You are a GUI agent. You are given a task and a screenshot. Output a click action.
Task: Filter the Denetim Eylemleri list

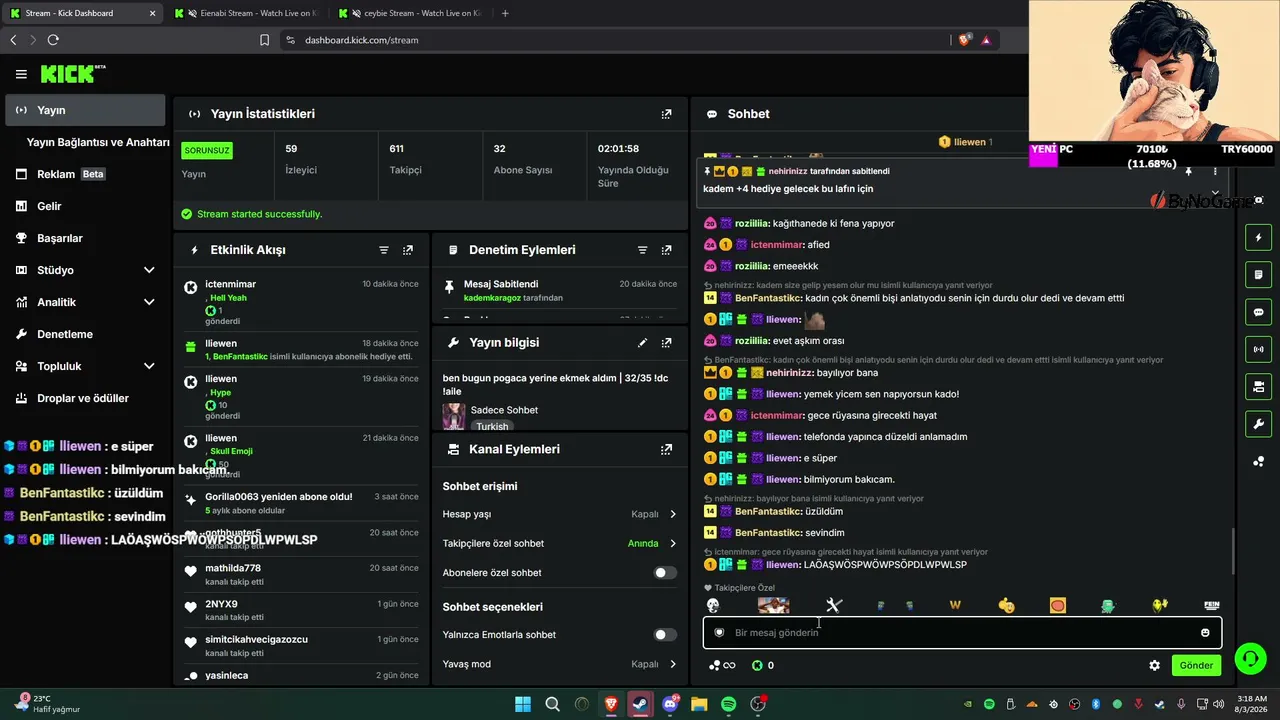[642, 250]
